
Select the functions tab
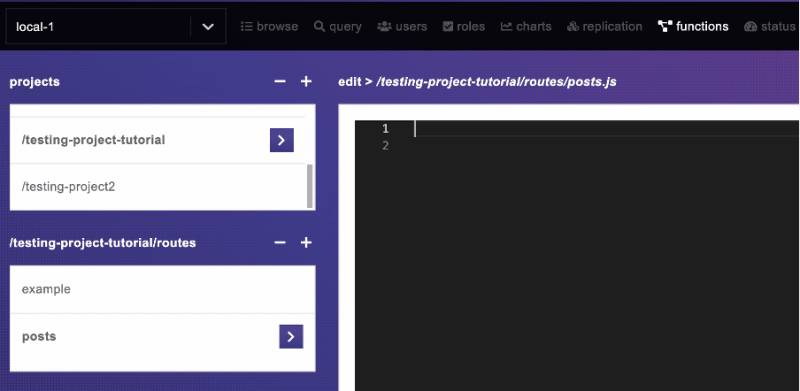click(693, 27)
